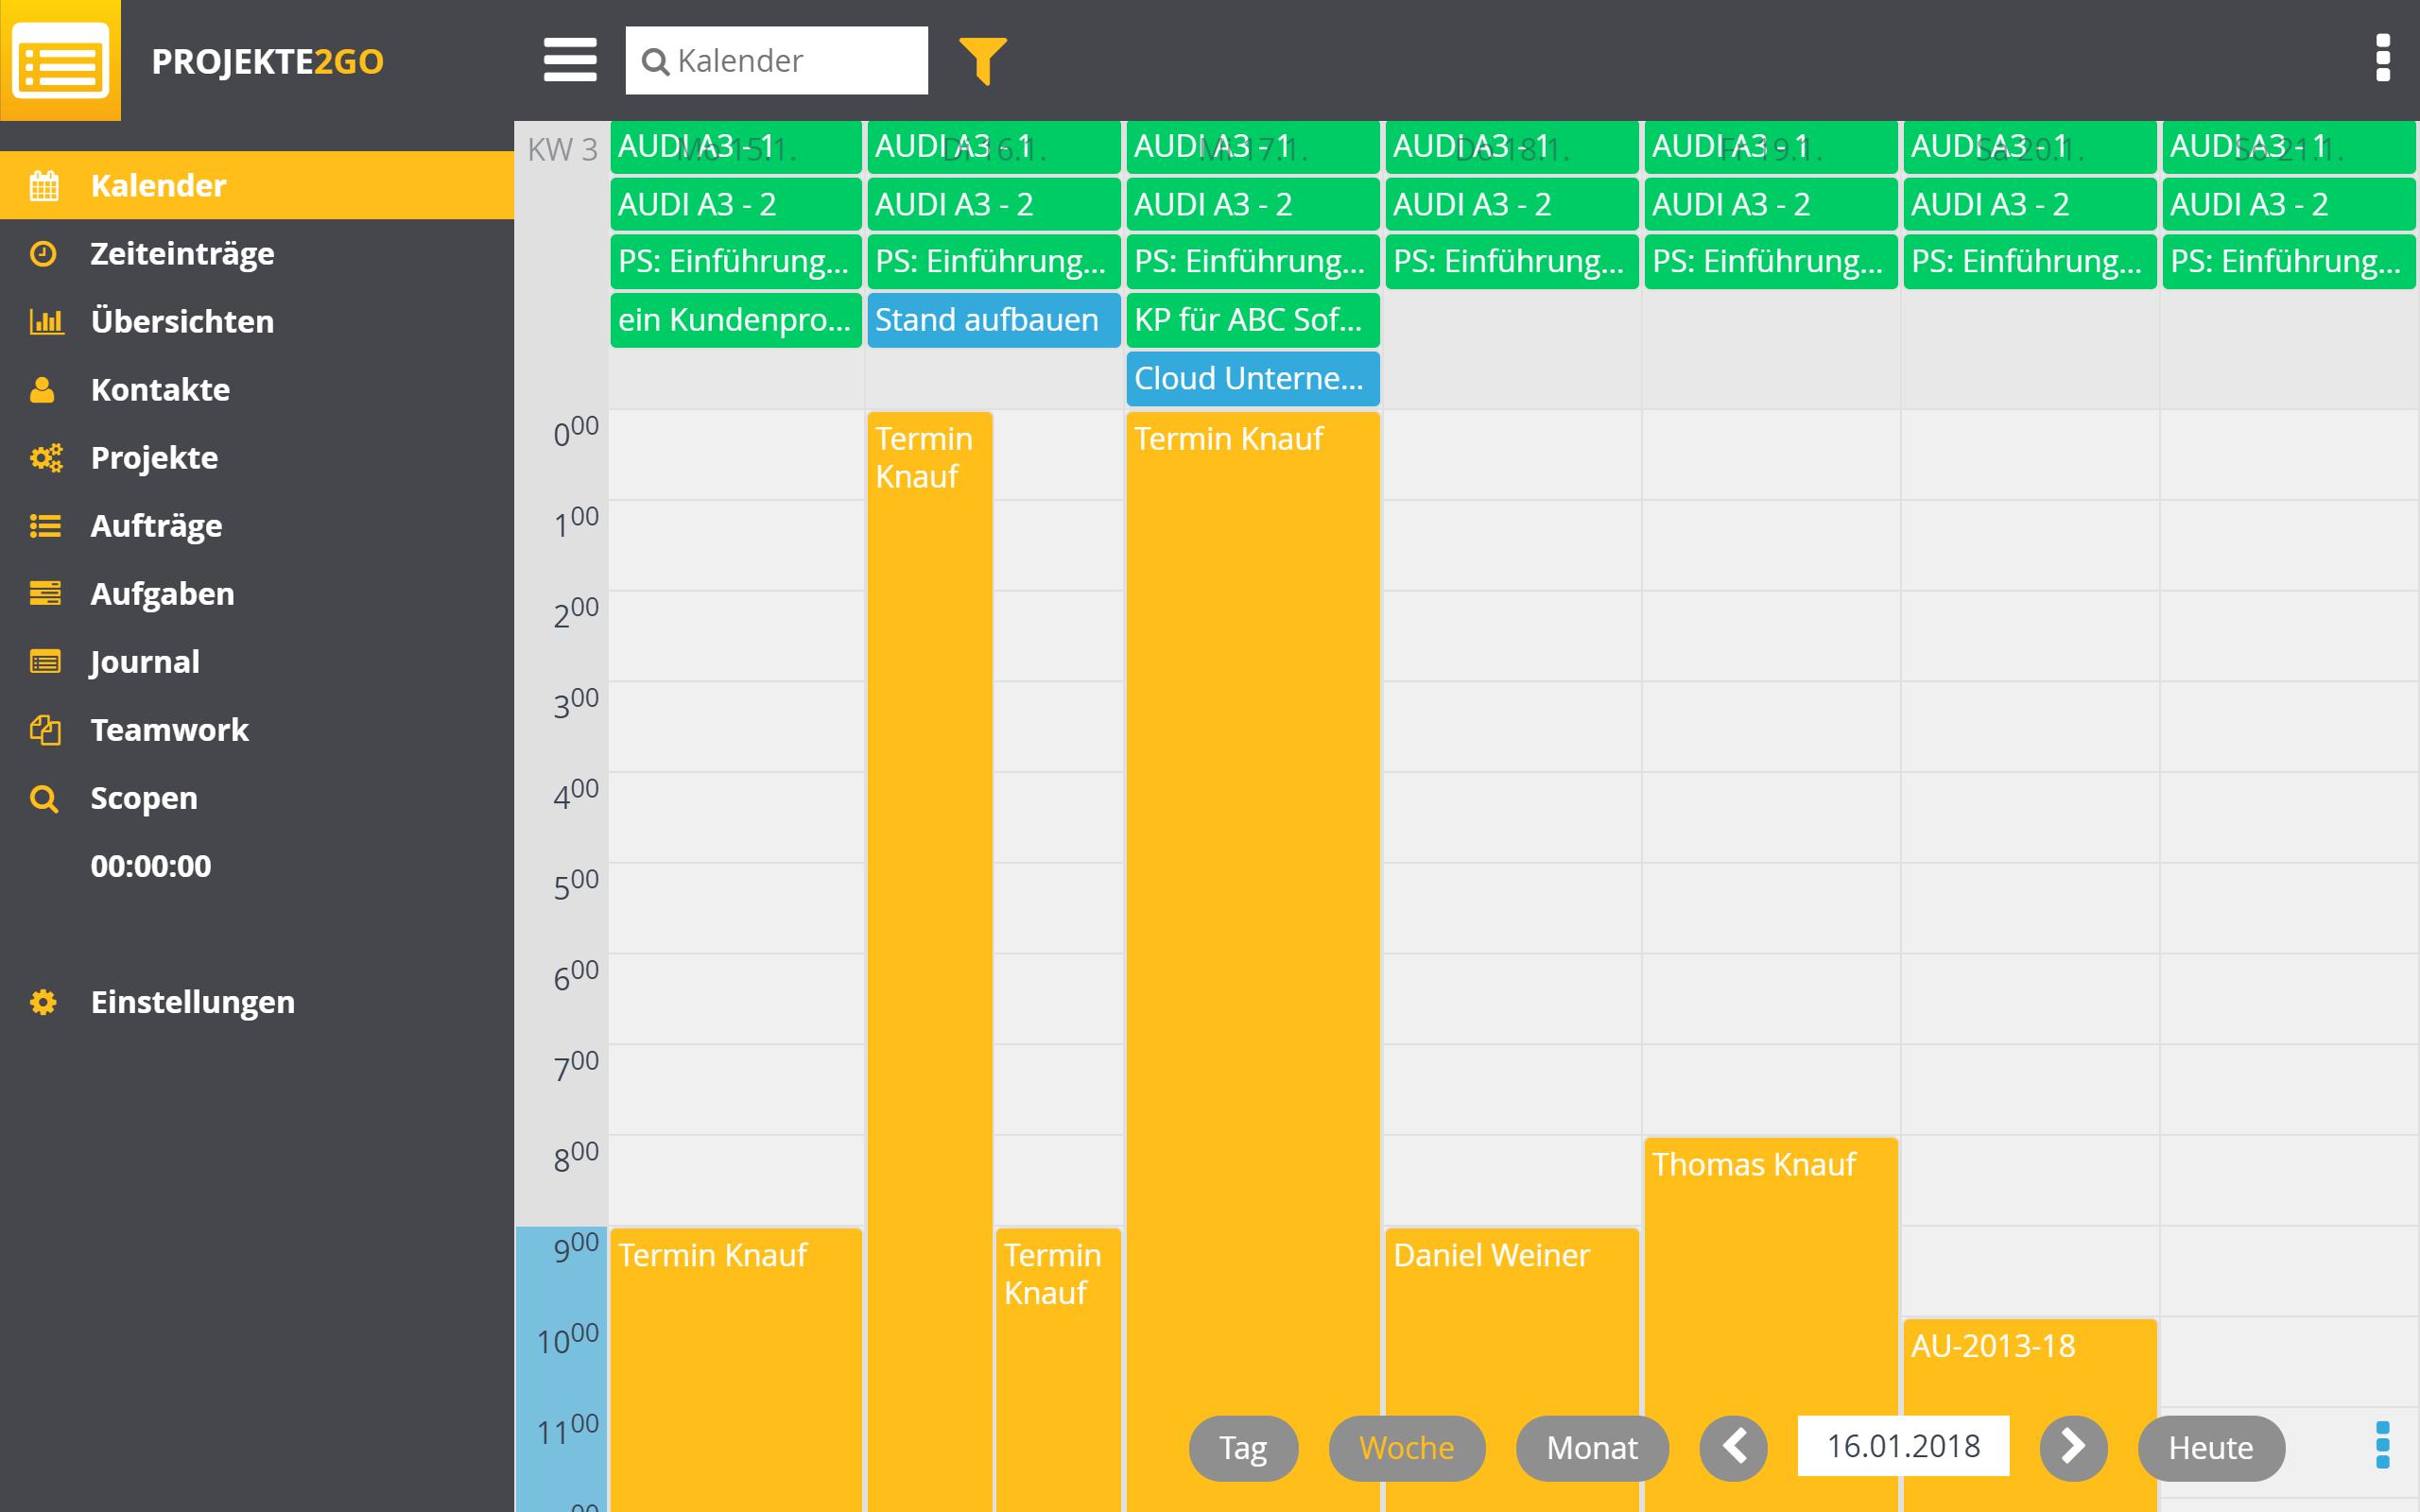Go to next week arrow

click(x=2073, y=1447)
